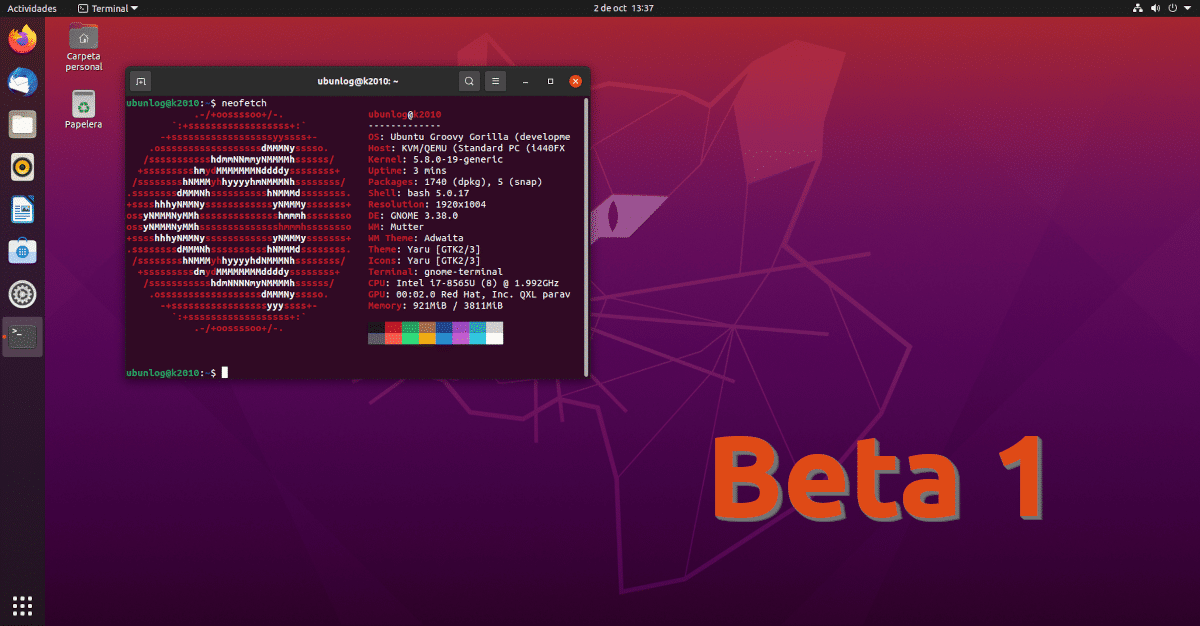1200x626 pixels.
Task: Launch Rhythmbox music player
Action: [22, 167]
